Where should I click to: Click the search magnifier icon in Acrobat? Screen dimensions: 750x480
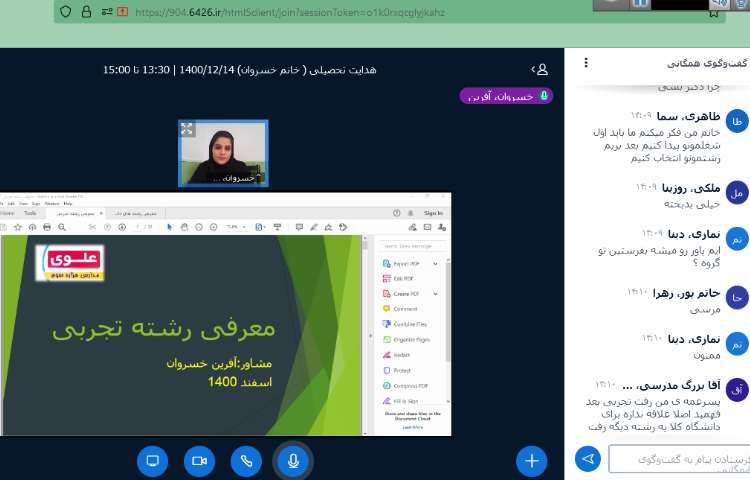pos(62,227)
